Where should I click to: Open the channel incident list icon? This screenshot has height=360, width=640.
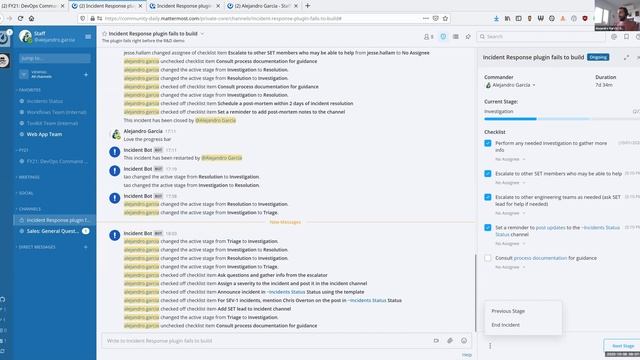click(456, 37)
